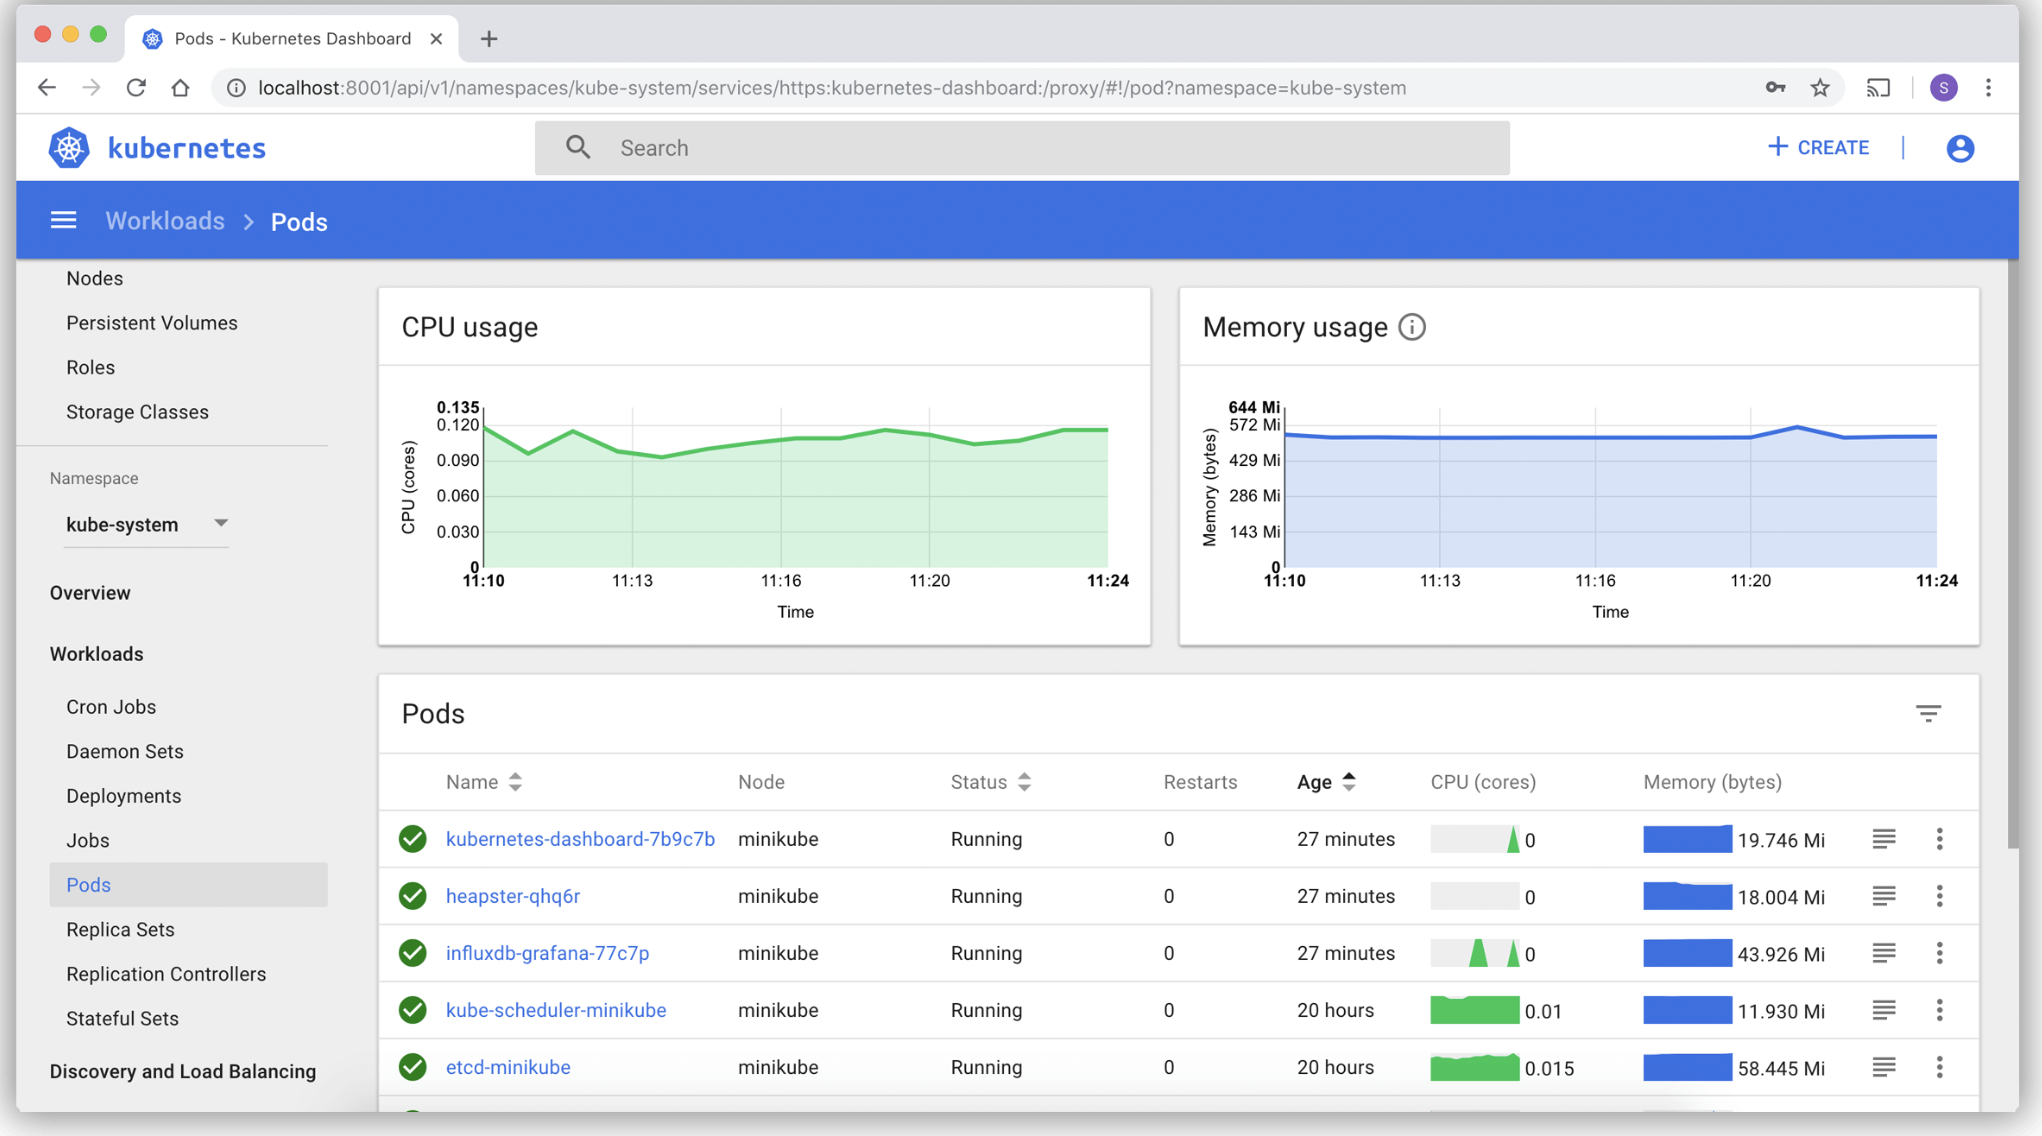Click the browser home icon

tap(180, 88)
